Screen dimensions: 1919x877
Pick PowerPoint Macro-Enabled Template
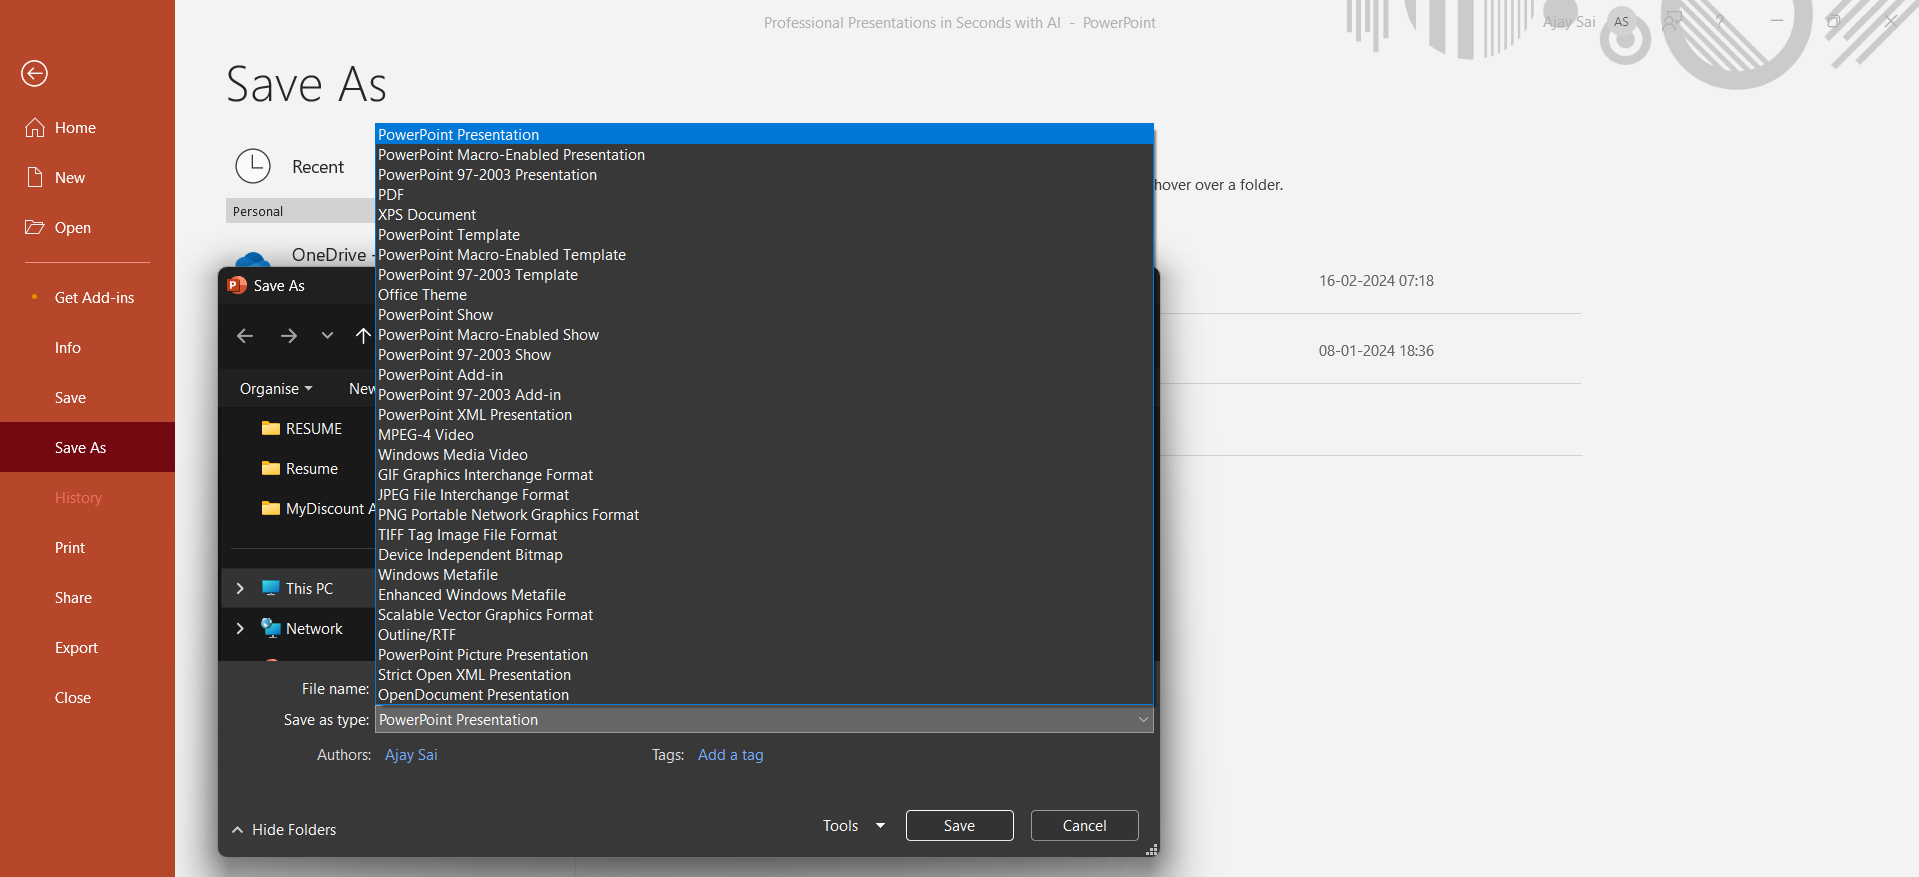coord(764,255)
